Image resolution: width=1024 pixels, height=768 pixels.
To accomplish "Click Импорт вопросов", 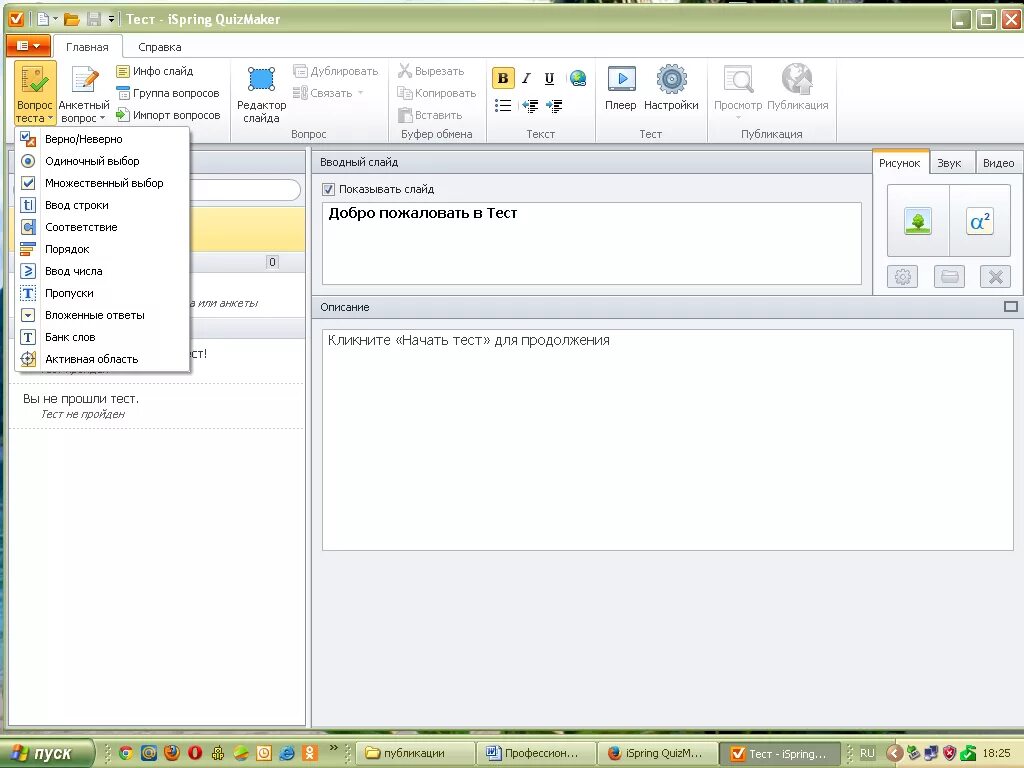I will point(168,115).
